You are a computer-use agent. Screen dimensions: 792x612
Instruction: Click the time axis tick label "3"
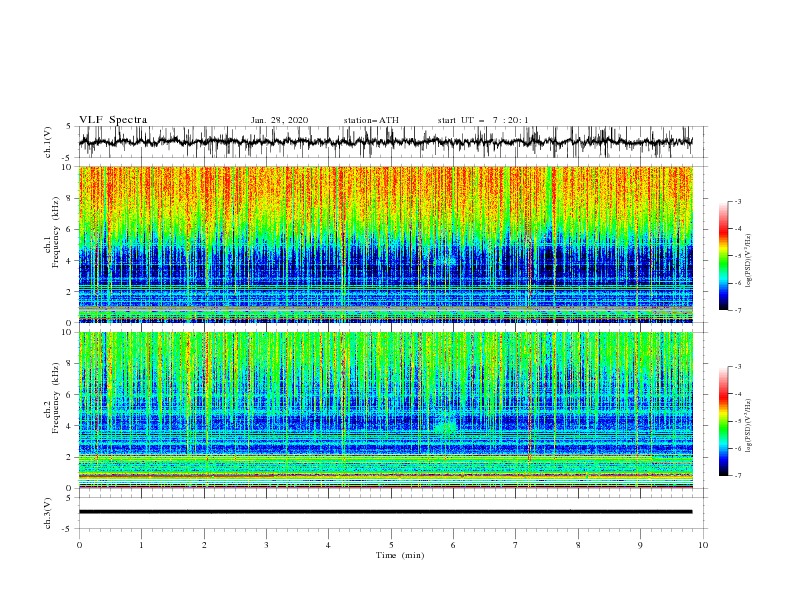(x=266, y=545)
